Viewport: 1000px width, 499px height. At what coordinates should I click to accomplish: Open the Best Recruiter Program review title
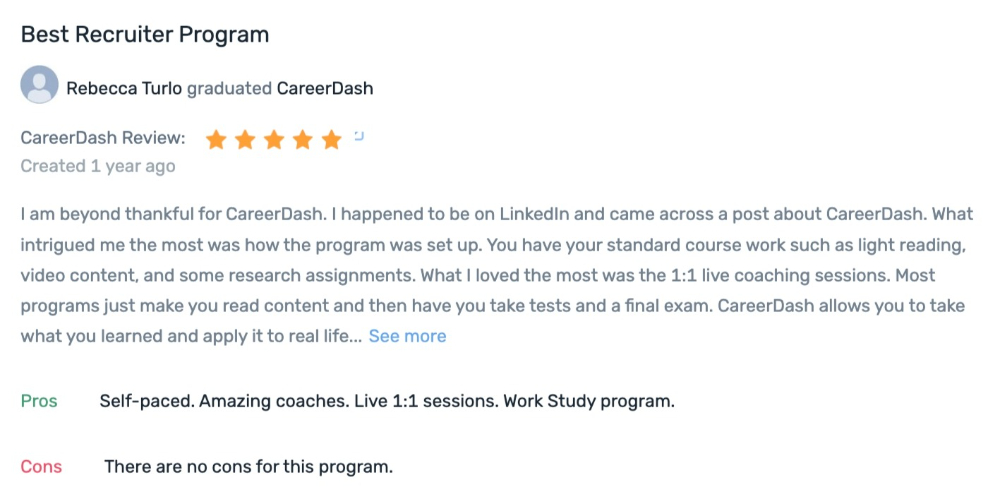145,34
